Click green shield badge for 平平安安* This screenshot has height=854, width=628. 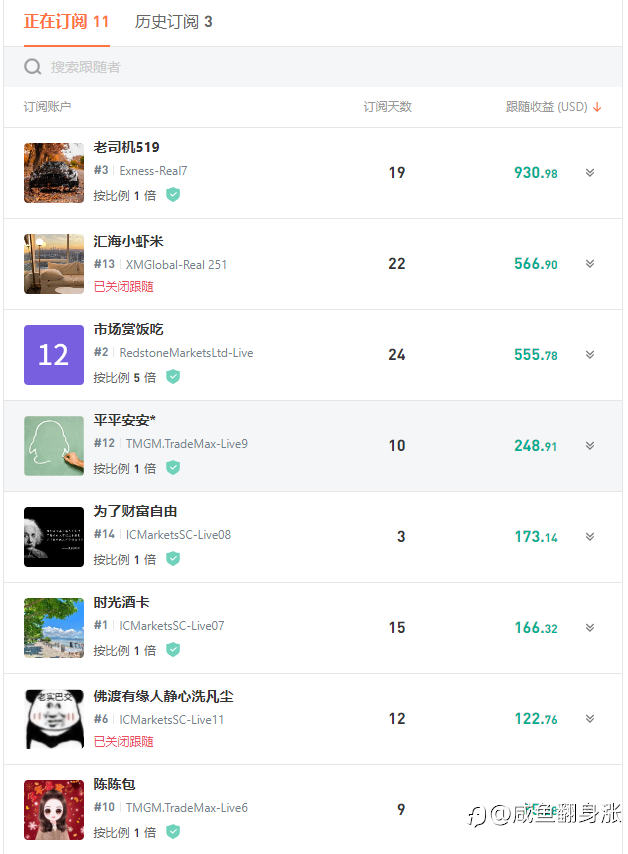pyautogui.click(x=173, y=467)
